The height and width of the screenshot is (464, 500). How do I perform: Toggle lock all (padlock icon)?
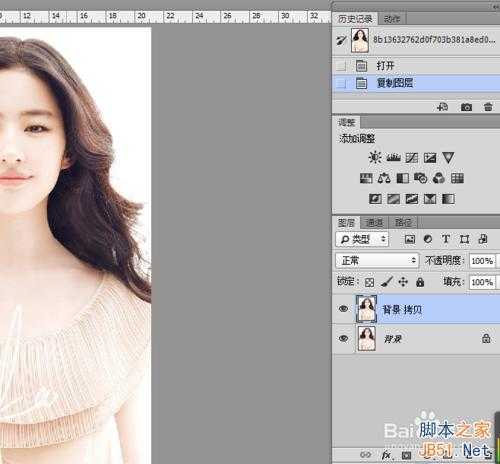click(x=420, y=282)
